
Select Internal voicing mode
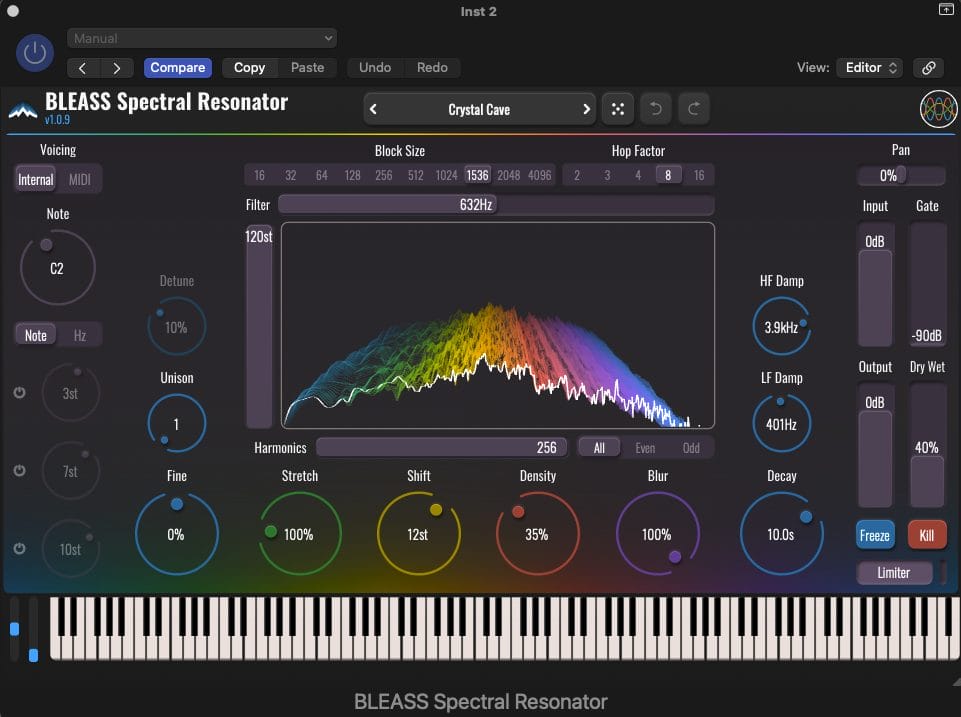coord(36,180)
